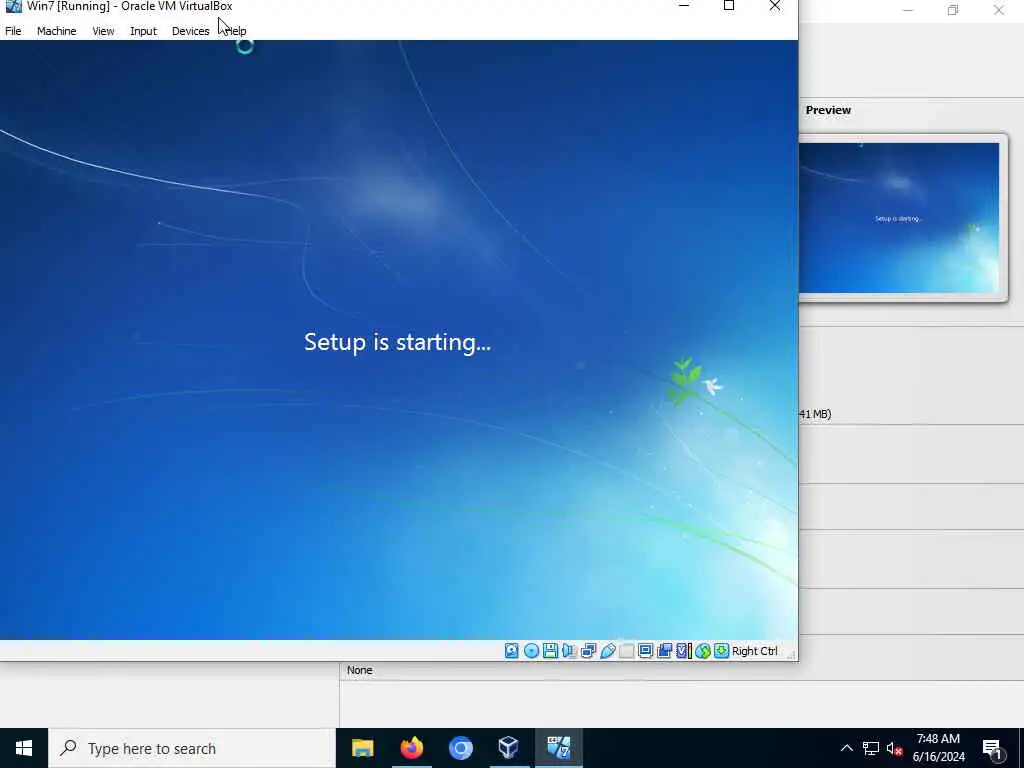The height and width of the screenshot is (768, 1024).
Task: Open Firefox from the taskbar
Action: tap(411, 748)
